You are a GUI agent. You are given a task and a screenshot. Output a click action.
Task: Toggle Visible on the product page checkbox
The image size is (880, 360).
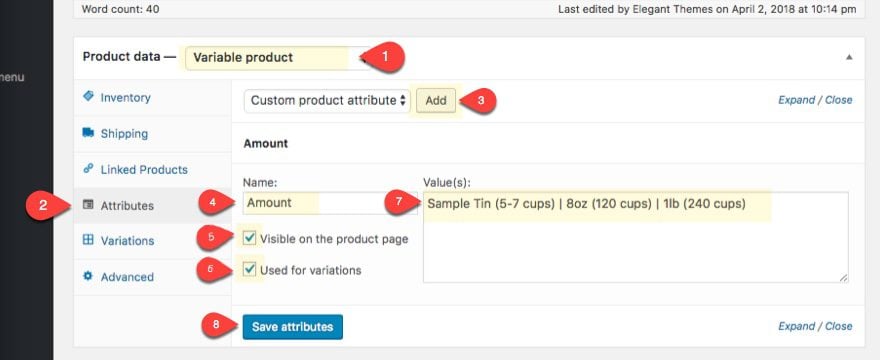tap(250, 238)
